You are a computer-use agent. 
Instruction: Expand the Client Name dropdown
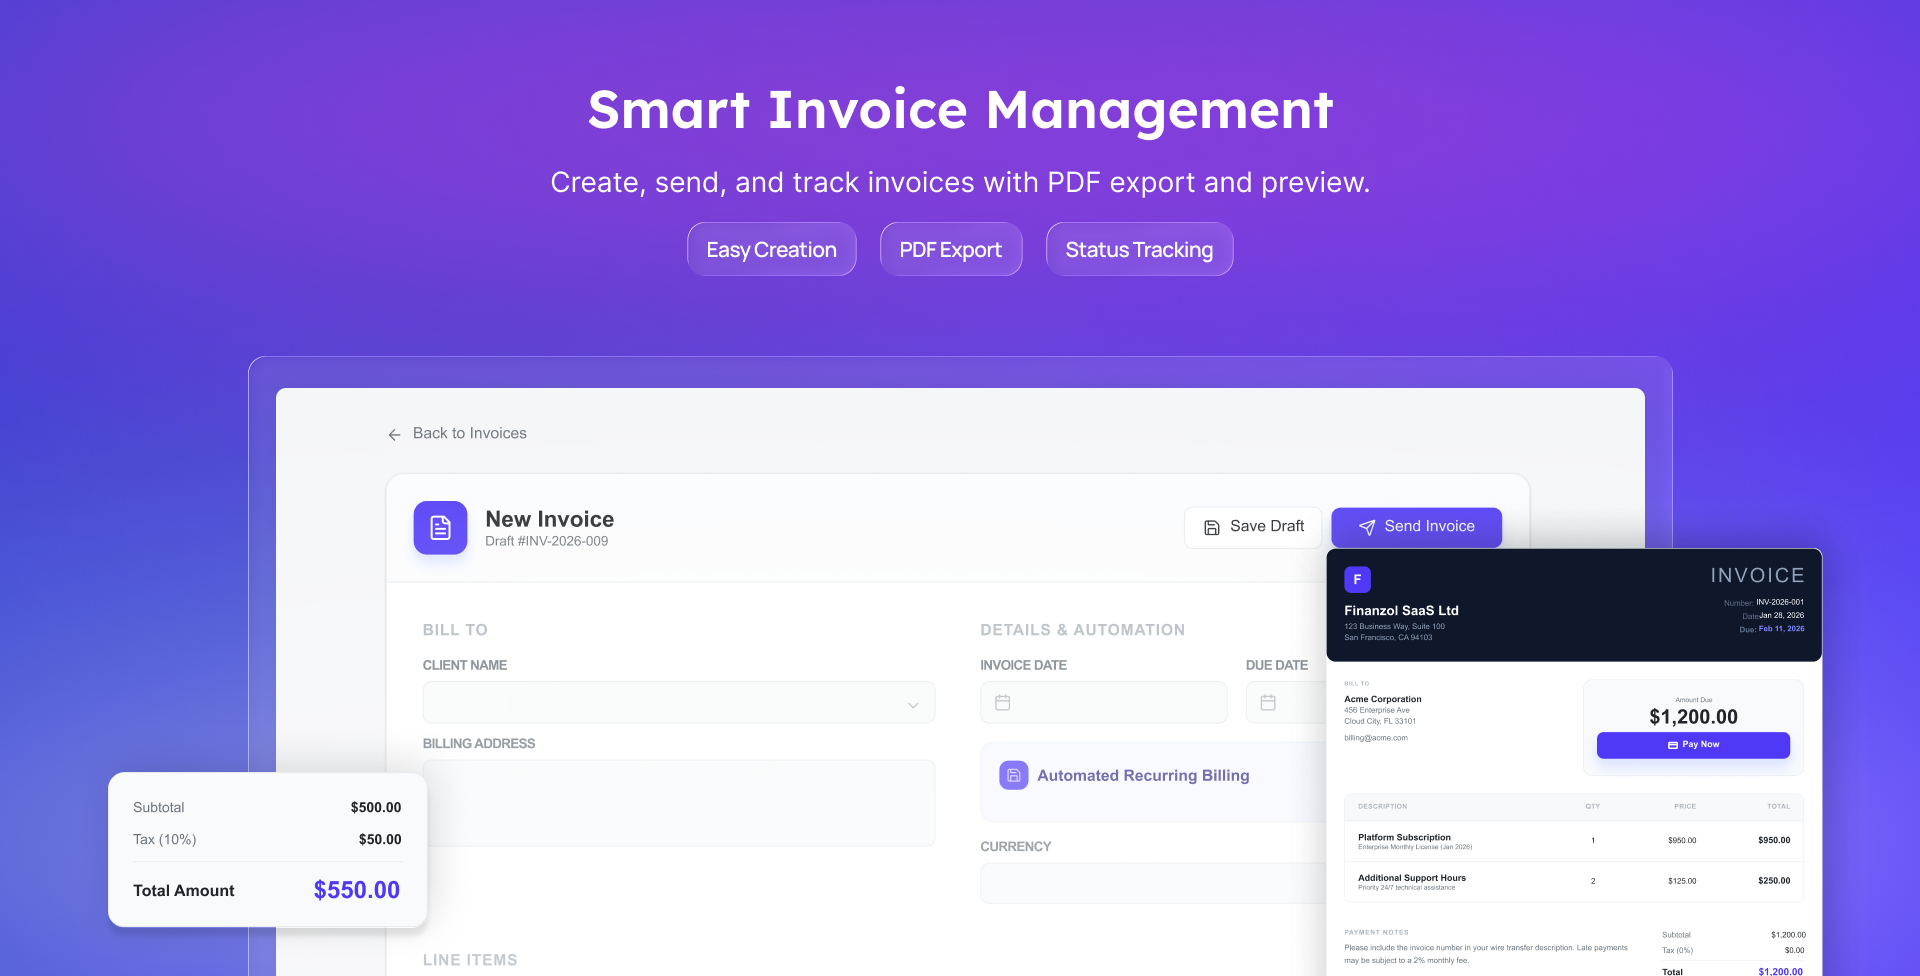pyautogui.click(x=911, y=703)
